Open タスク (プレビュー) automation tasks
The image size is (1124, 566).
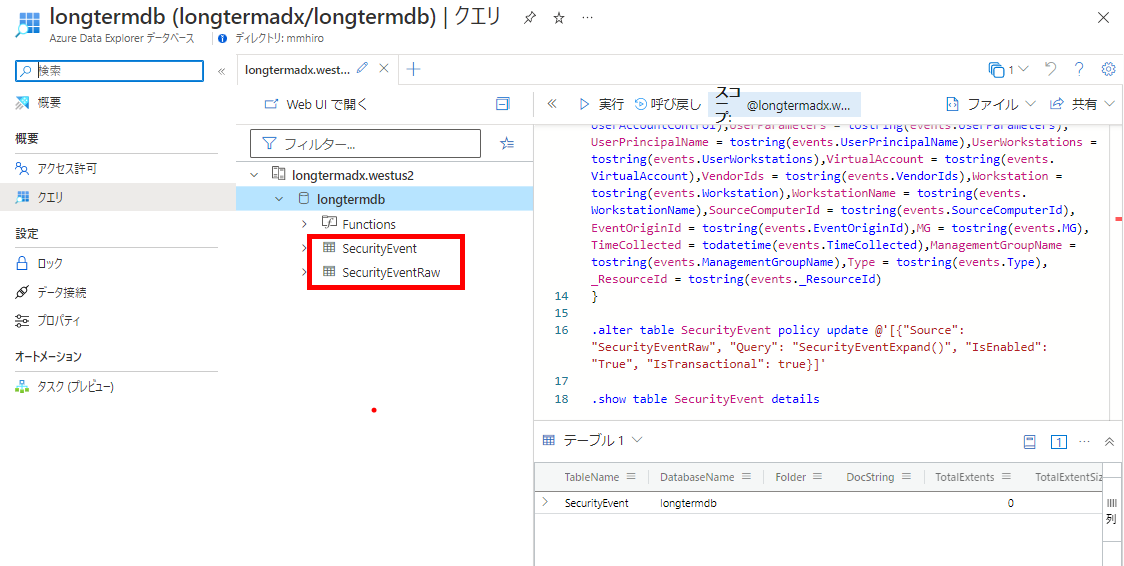coord(75,387)
